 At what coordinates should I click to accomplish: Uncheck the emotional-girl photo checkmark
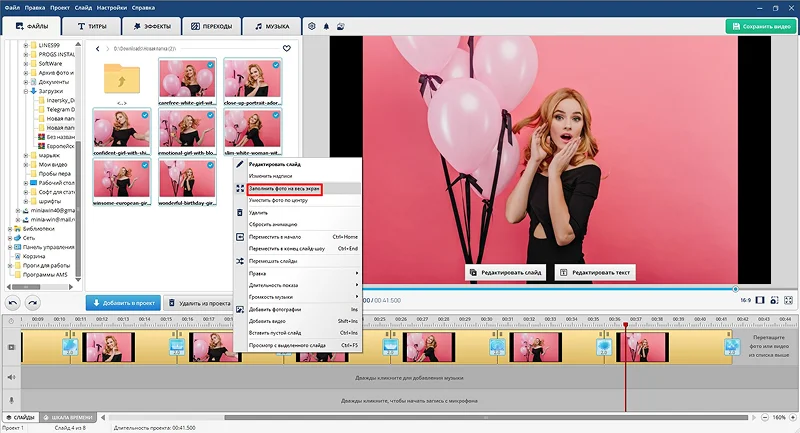click(210, 115)
